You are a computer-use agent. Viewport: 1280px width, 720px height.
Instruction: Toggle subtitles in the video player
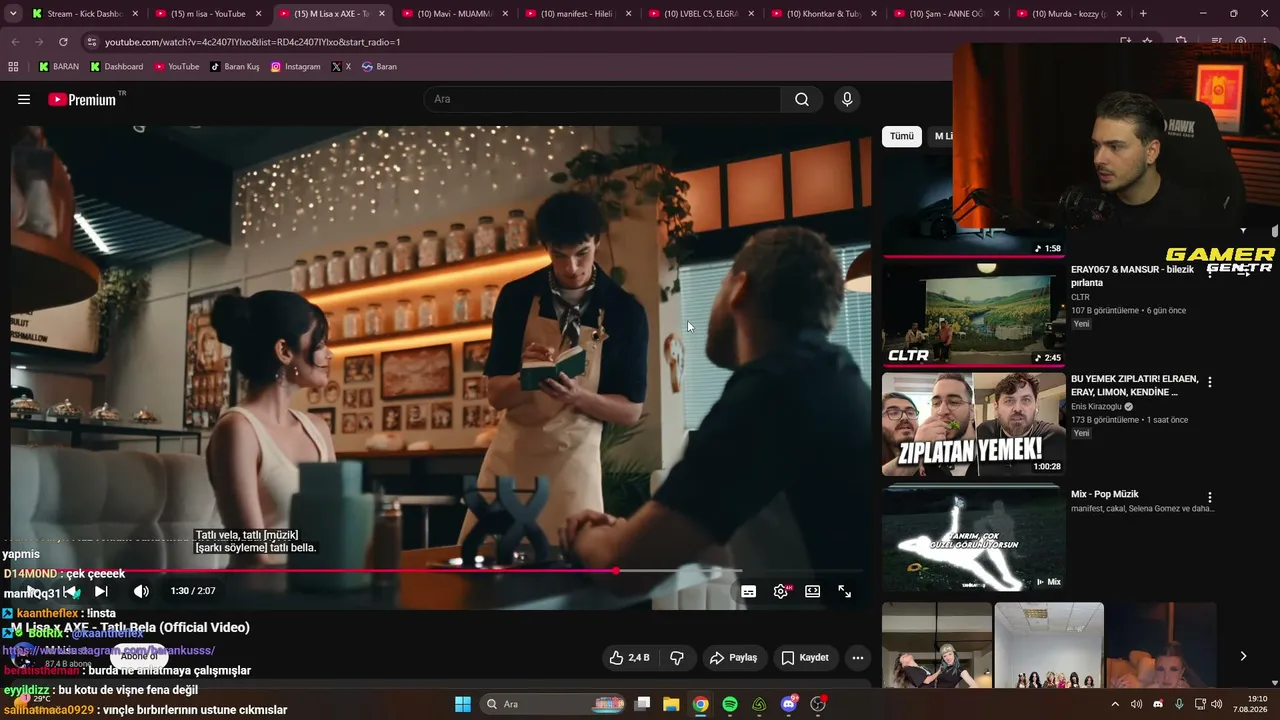coord(748,591)
